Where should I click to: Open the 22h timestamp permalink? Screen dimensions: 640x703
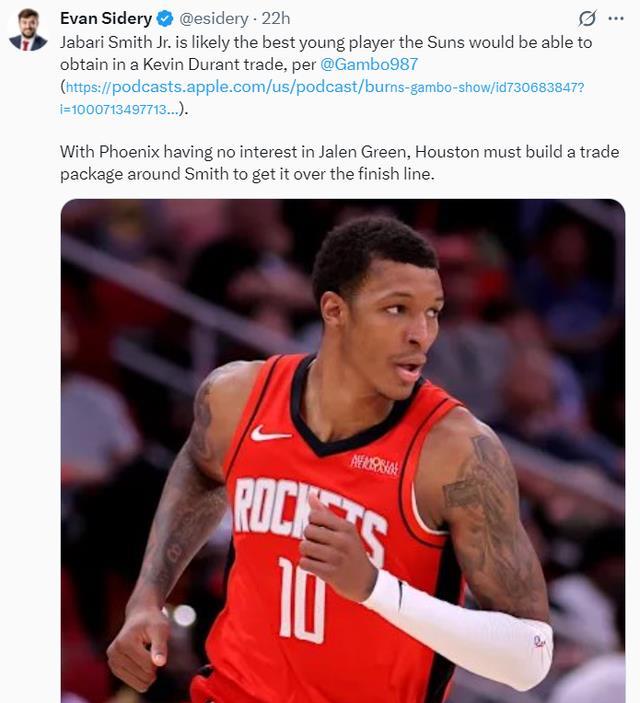pos(276,19)
